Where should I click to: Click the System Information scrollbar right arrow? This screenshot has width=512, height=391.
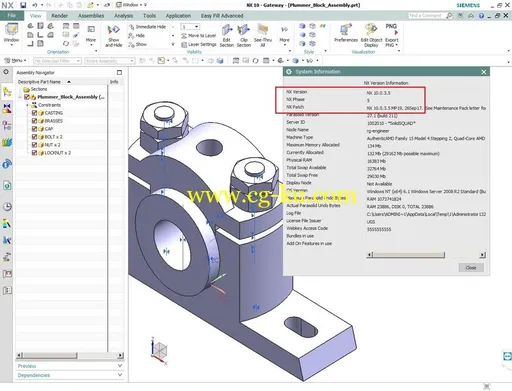[x=482, y=255]
